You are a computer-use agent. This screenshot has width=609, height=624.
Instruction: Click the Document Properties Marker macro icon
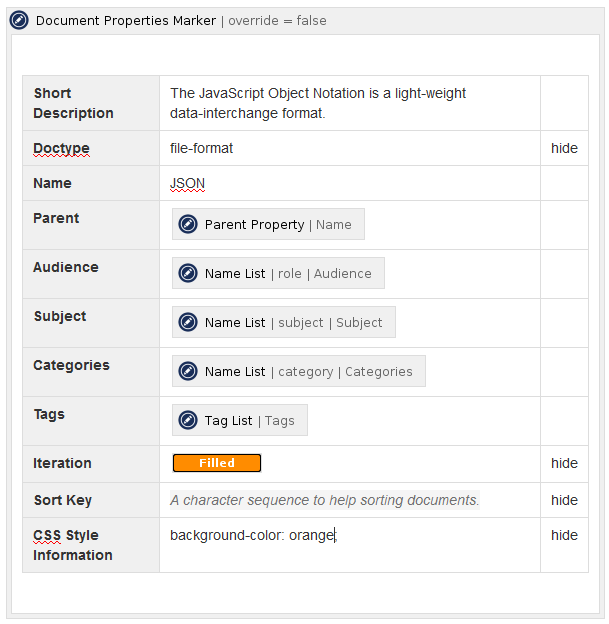(x=19, y=20)
